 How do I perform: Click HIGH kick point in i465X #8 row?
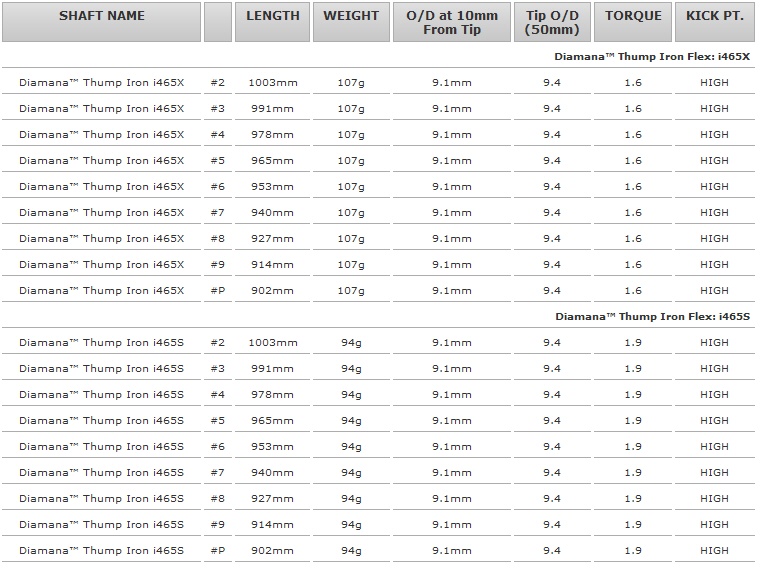(714, 239)
